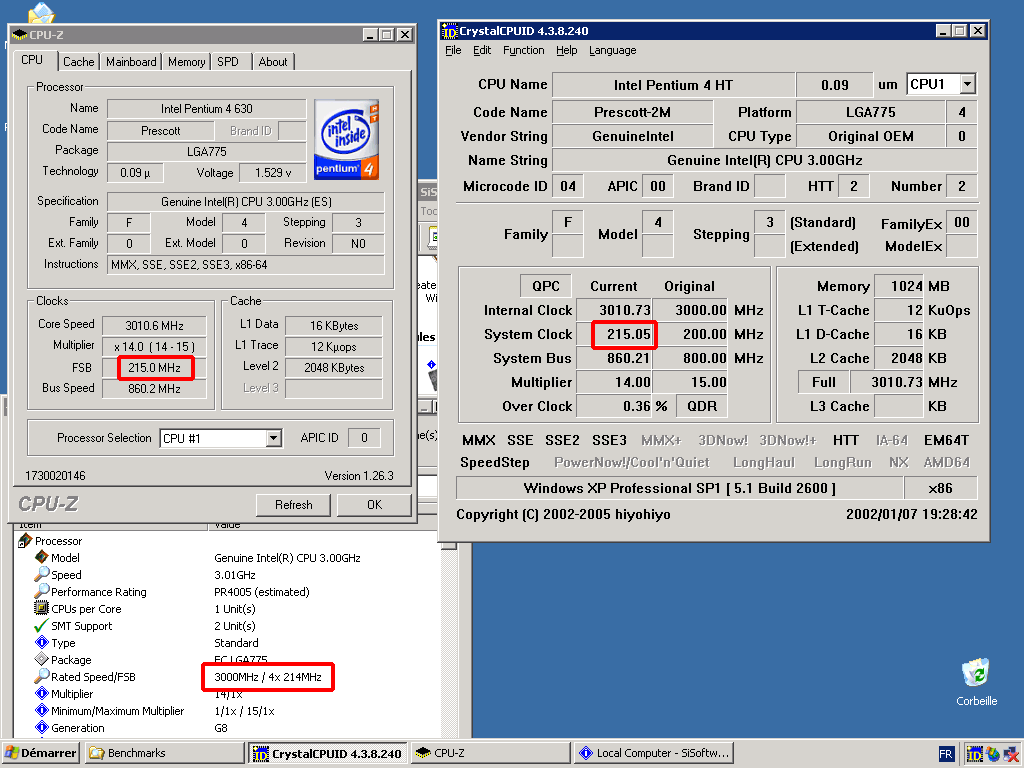1024x768 pixels.
Task: Click the Package row grey diamond icon
Action: (x=42, y=660)
